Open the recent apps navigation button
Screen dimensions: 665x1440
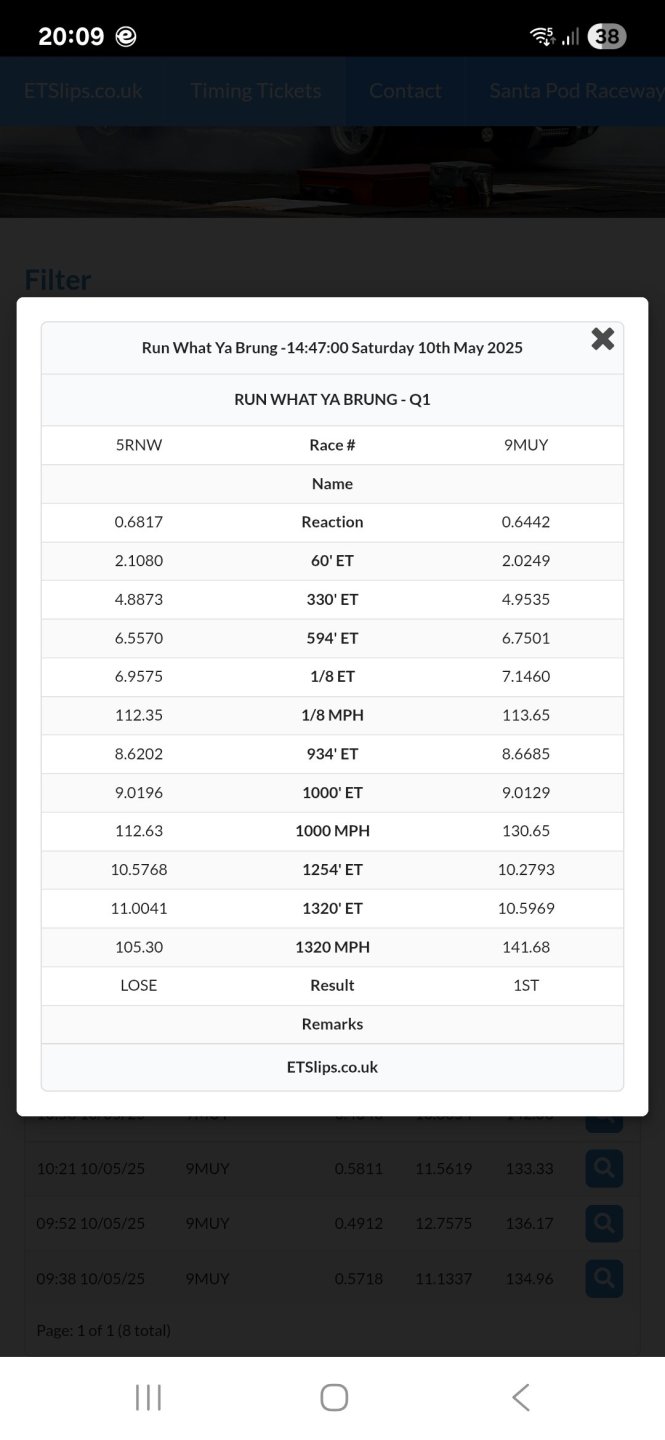tap(148, 1397)
